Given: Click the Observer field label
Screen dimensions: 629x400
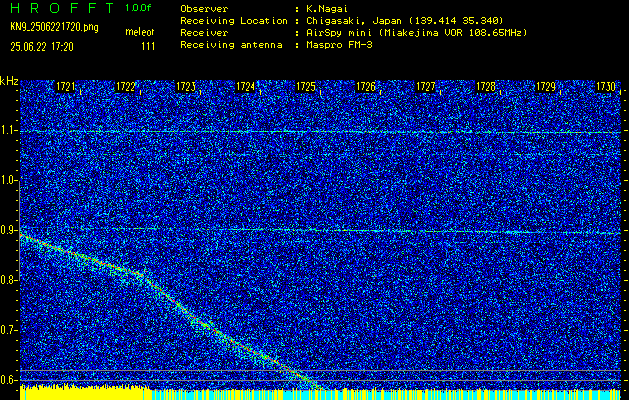Looking at the screenshot, I should [204, 8].
